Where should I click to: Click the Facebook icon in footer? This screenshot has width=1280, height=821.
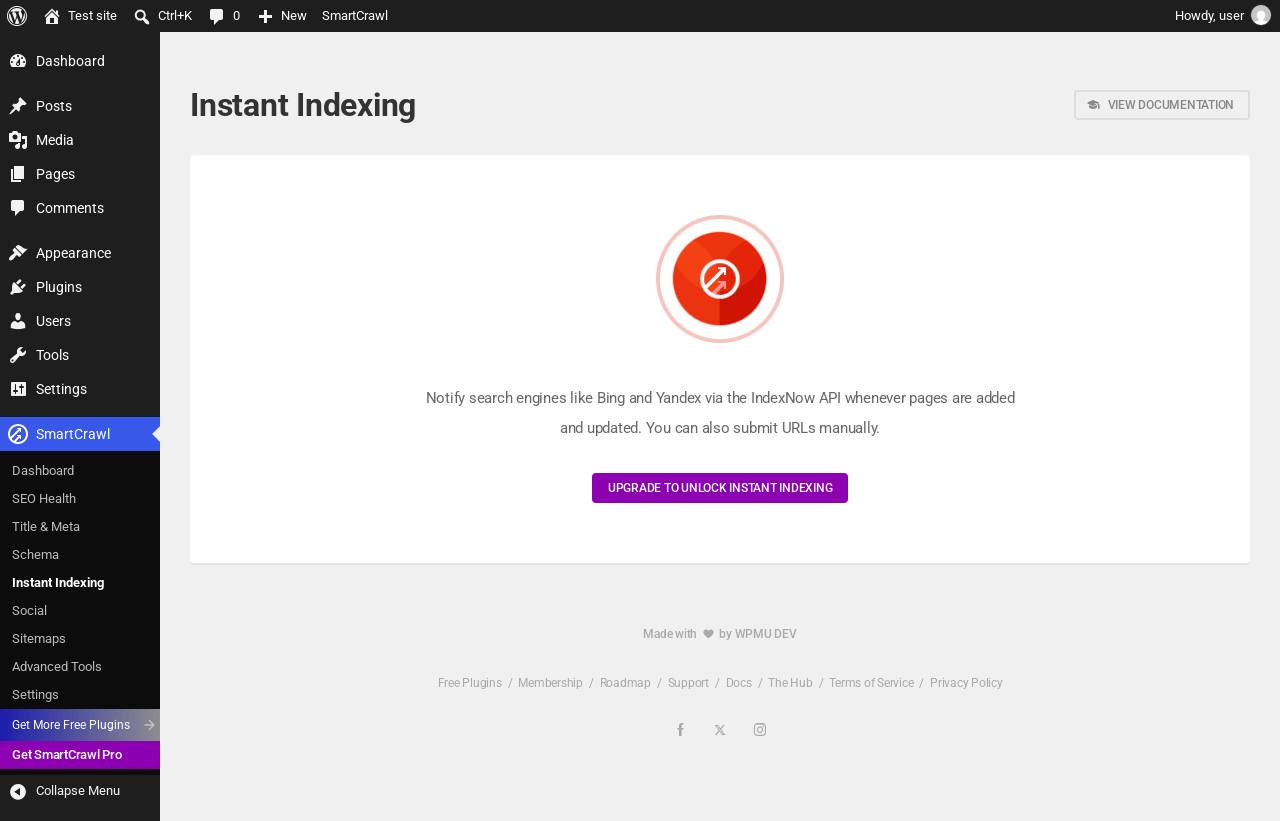[x=680, y=730]
